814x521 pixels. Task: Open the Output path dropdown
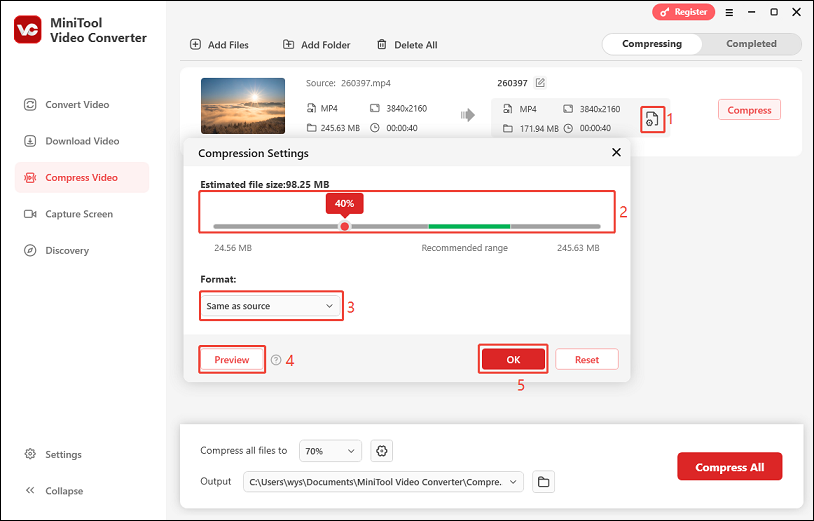pyautogui.click(x=383, y=482)
